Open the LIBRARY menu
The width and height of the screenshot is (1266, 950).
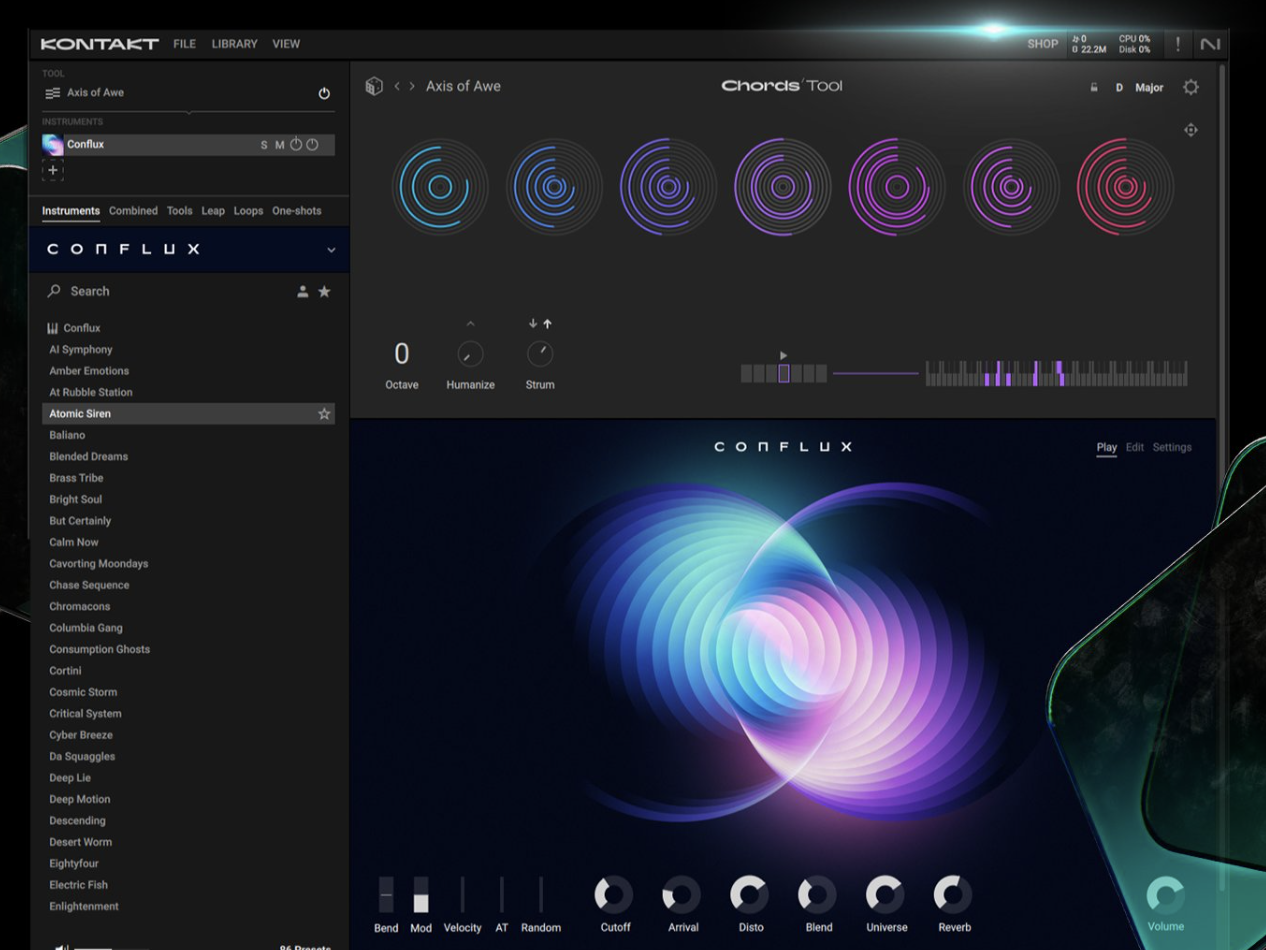click(x=234, y=44)
